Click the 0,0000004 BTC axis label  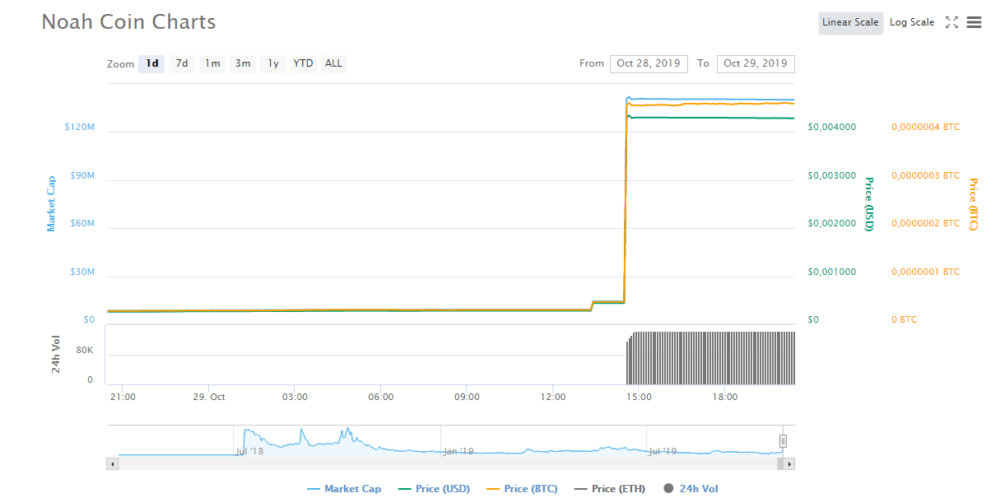pos(925,127)
